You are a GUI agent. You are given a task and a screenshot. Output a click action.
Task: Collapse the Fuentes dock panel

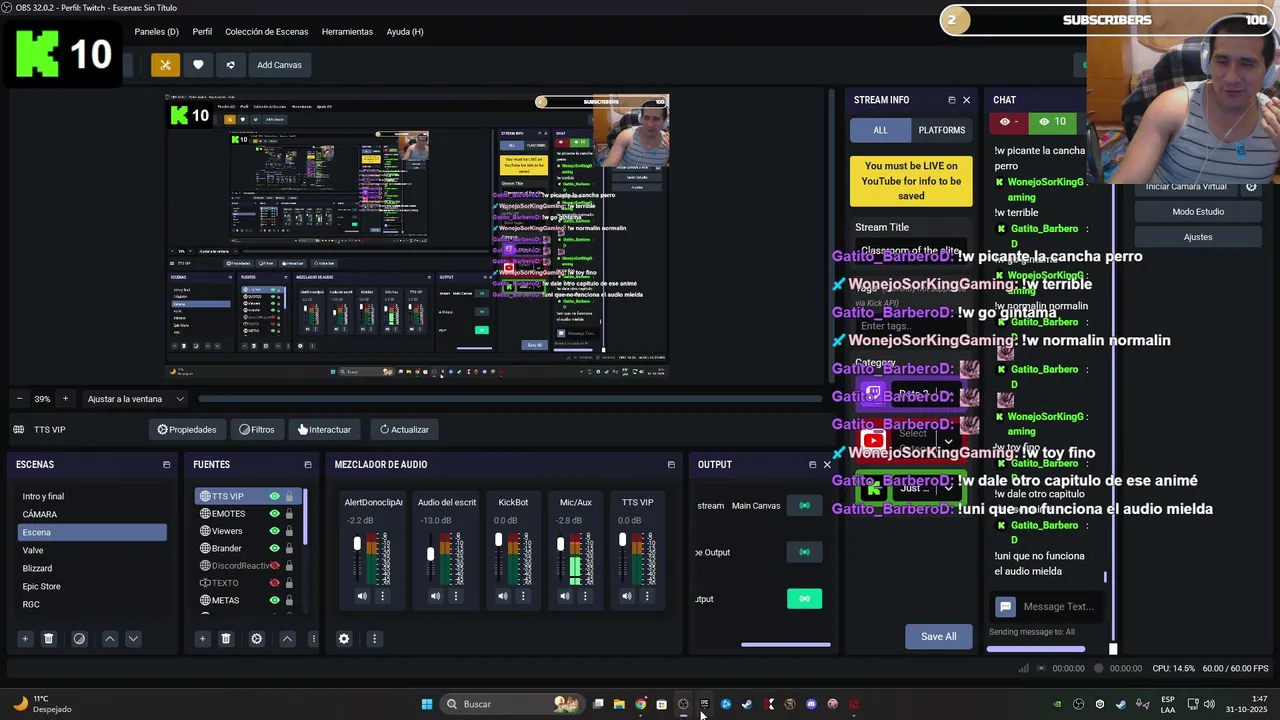click(x=307, y=465)
